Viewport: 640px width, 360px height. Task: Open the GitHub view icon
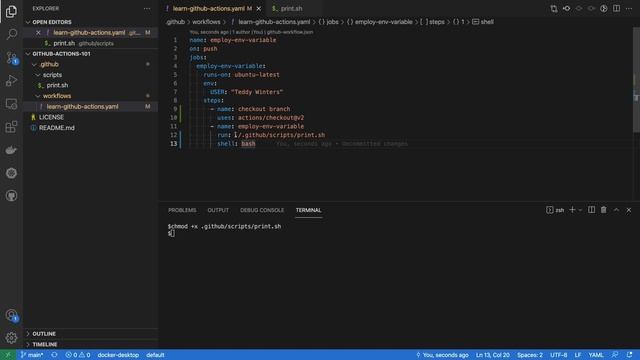pyautogui.click(x=11, y=196)
